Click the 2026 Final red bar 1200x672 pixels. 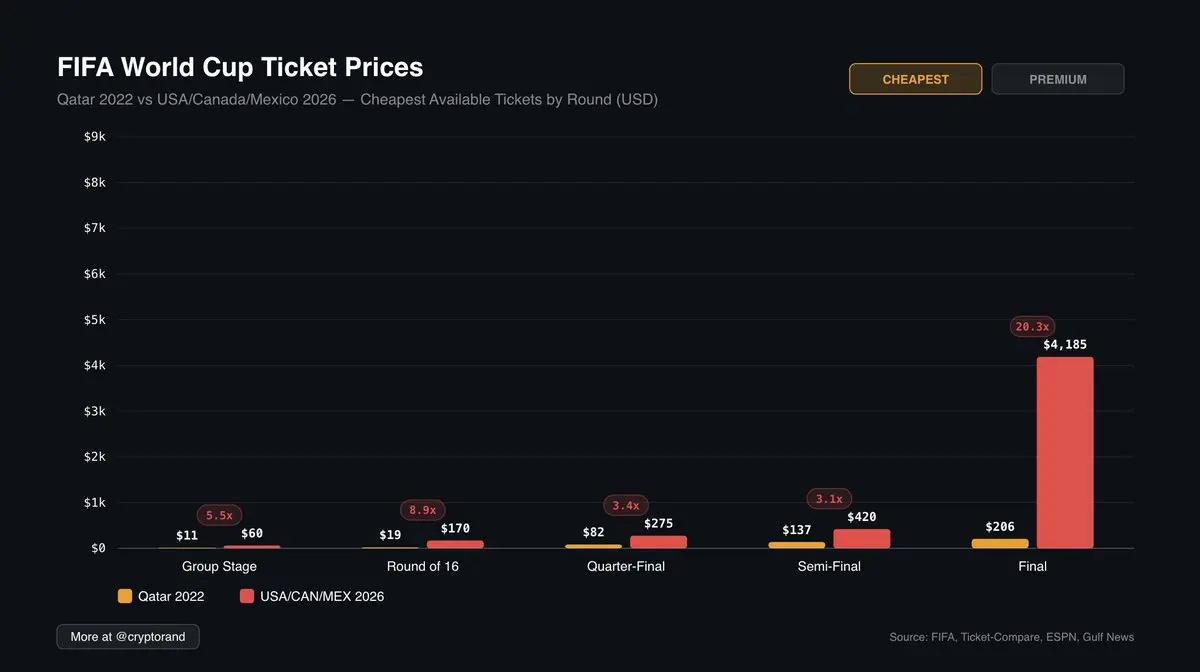tap(1065, 452)
